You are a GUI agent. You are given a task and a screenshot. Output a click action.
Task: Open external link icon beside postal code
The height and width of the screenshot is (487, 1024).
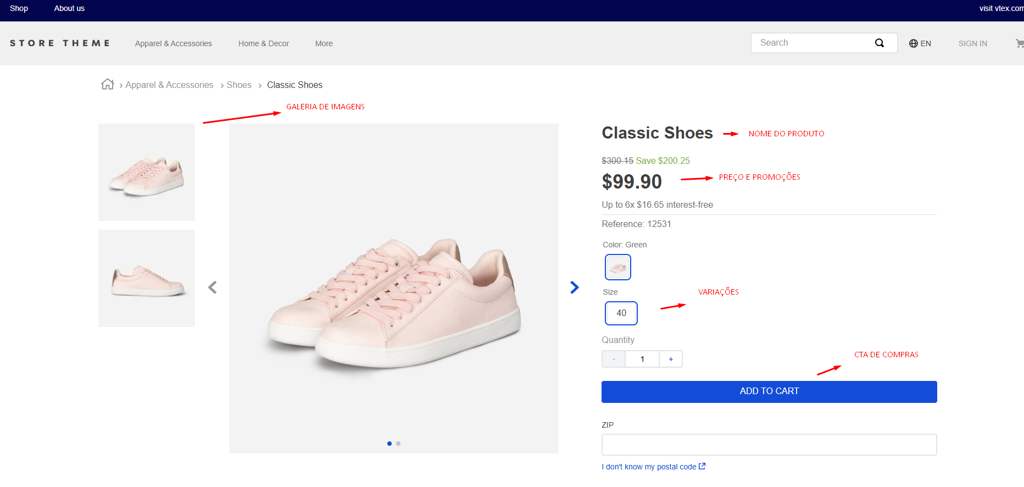(x=702, y=466)
